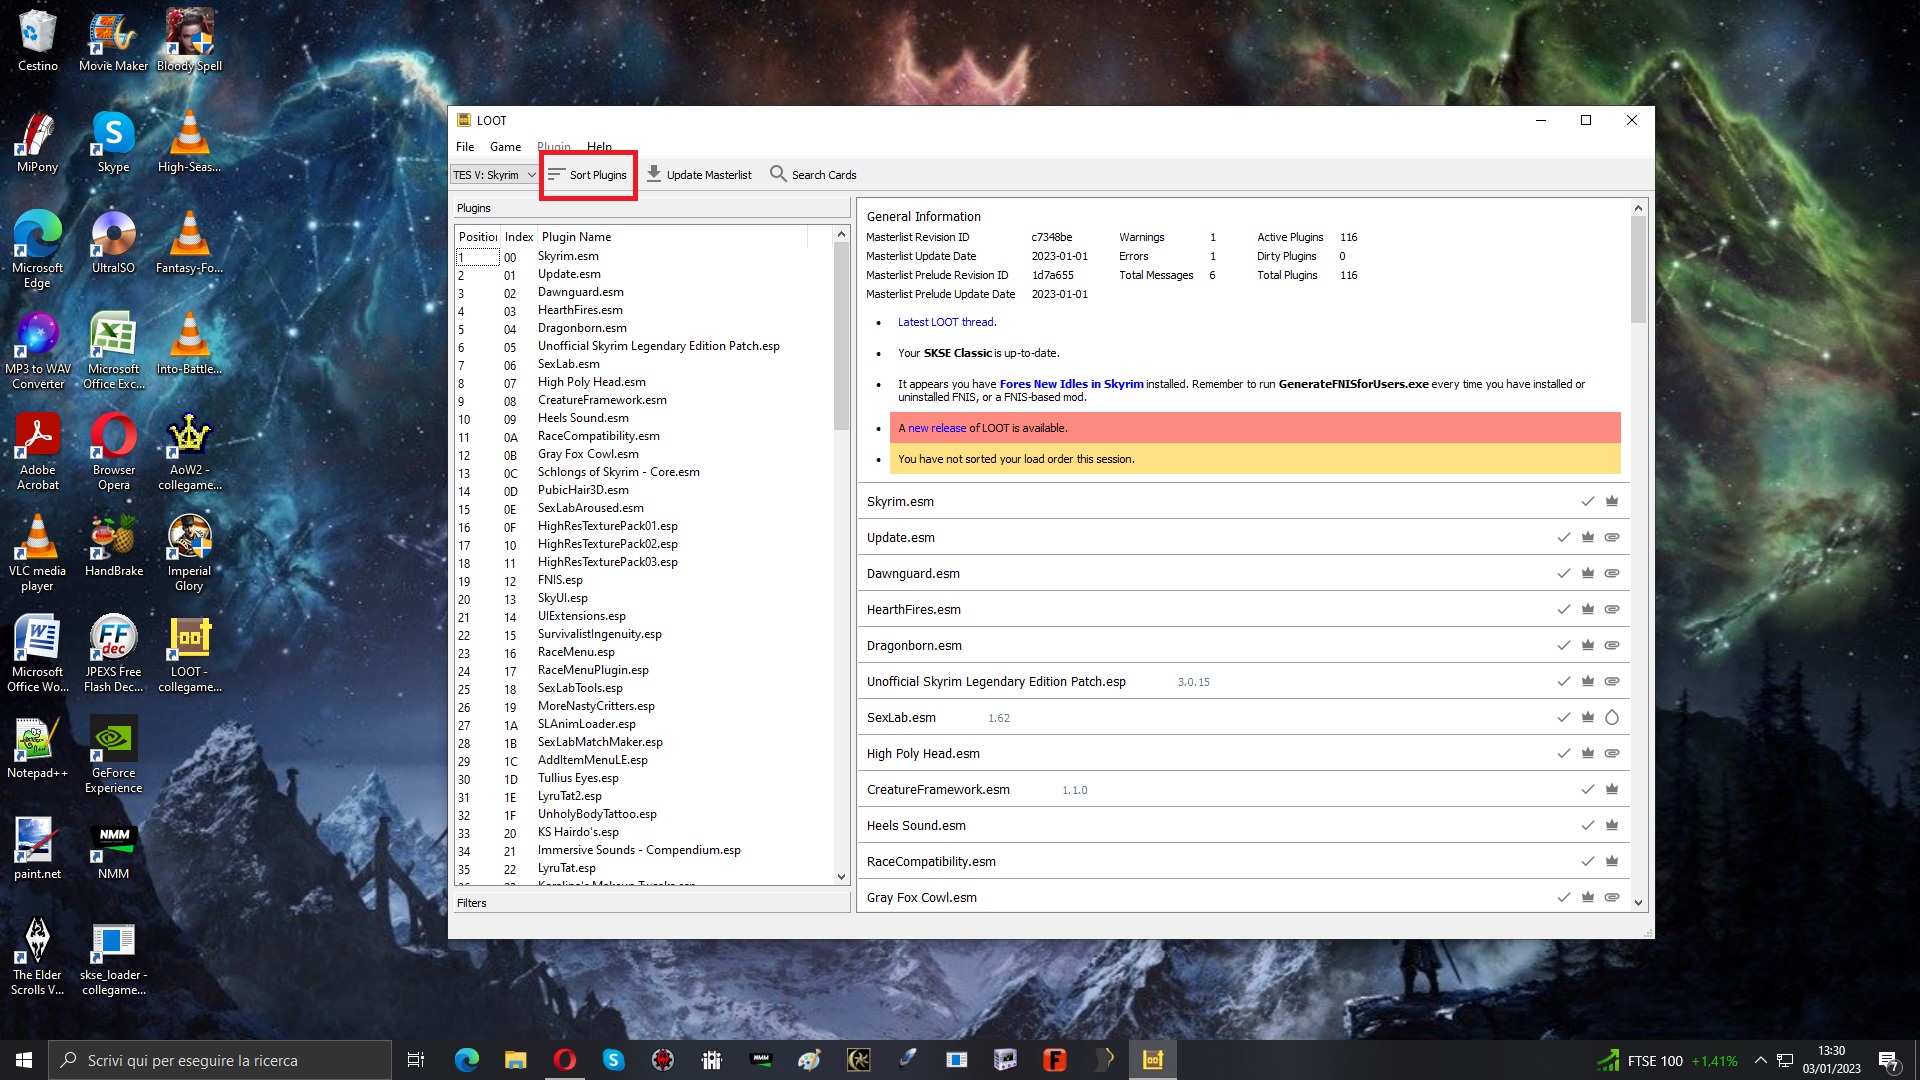Click the Windows Start button

24,1060
